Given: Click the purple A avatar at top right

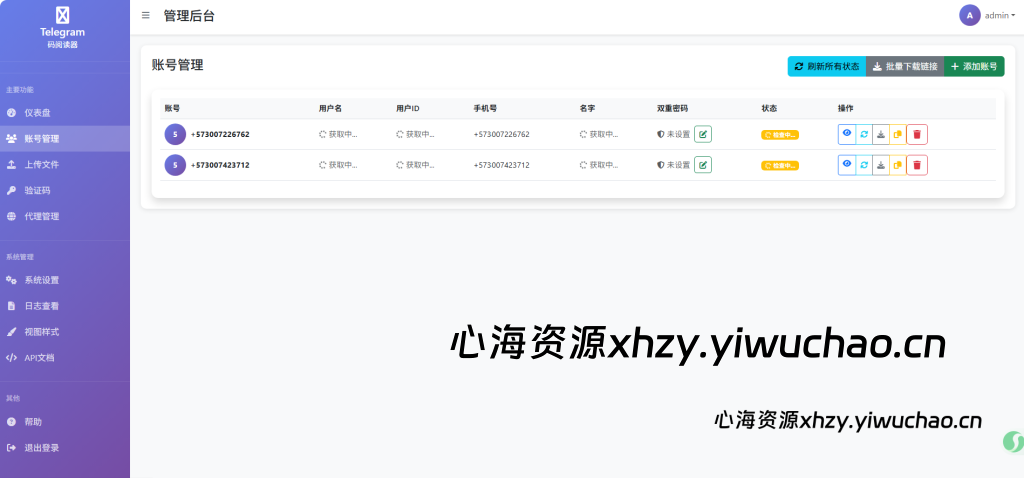Looking at the screenshot, I should 970,15.
